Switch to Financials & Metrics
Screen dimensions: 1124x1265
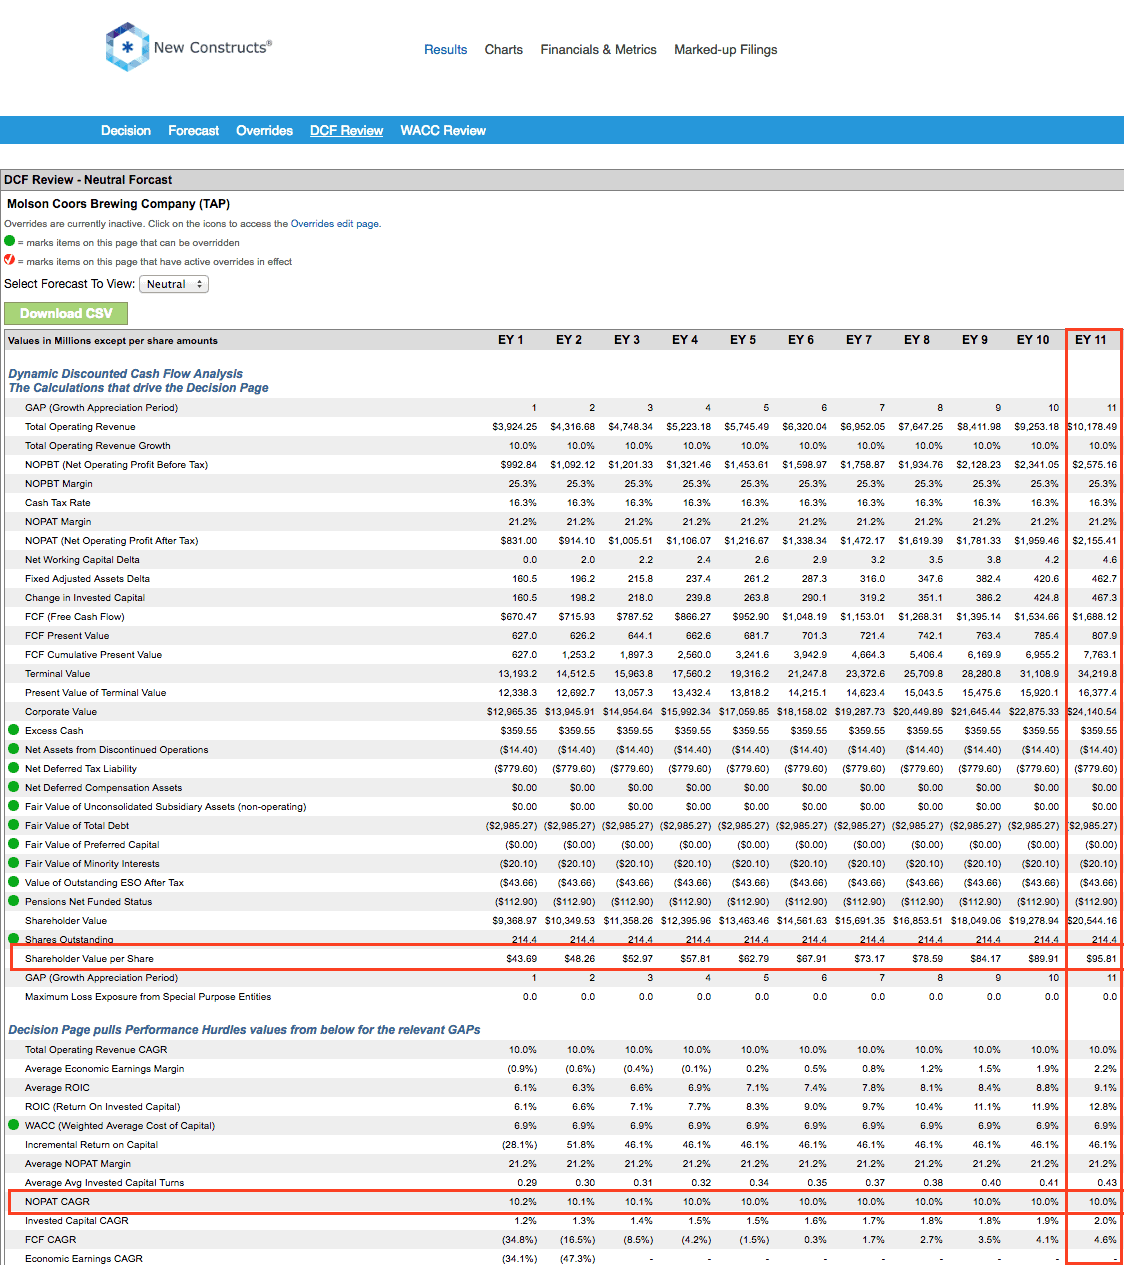(x=599, y=49)
